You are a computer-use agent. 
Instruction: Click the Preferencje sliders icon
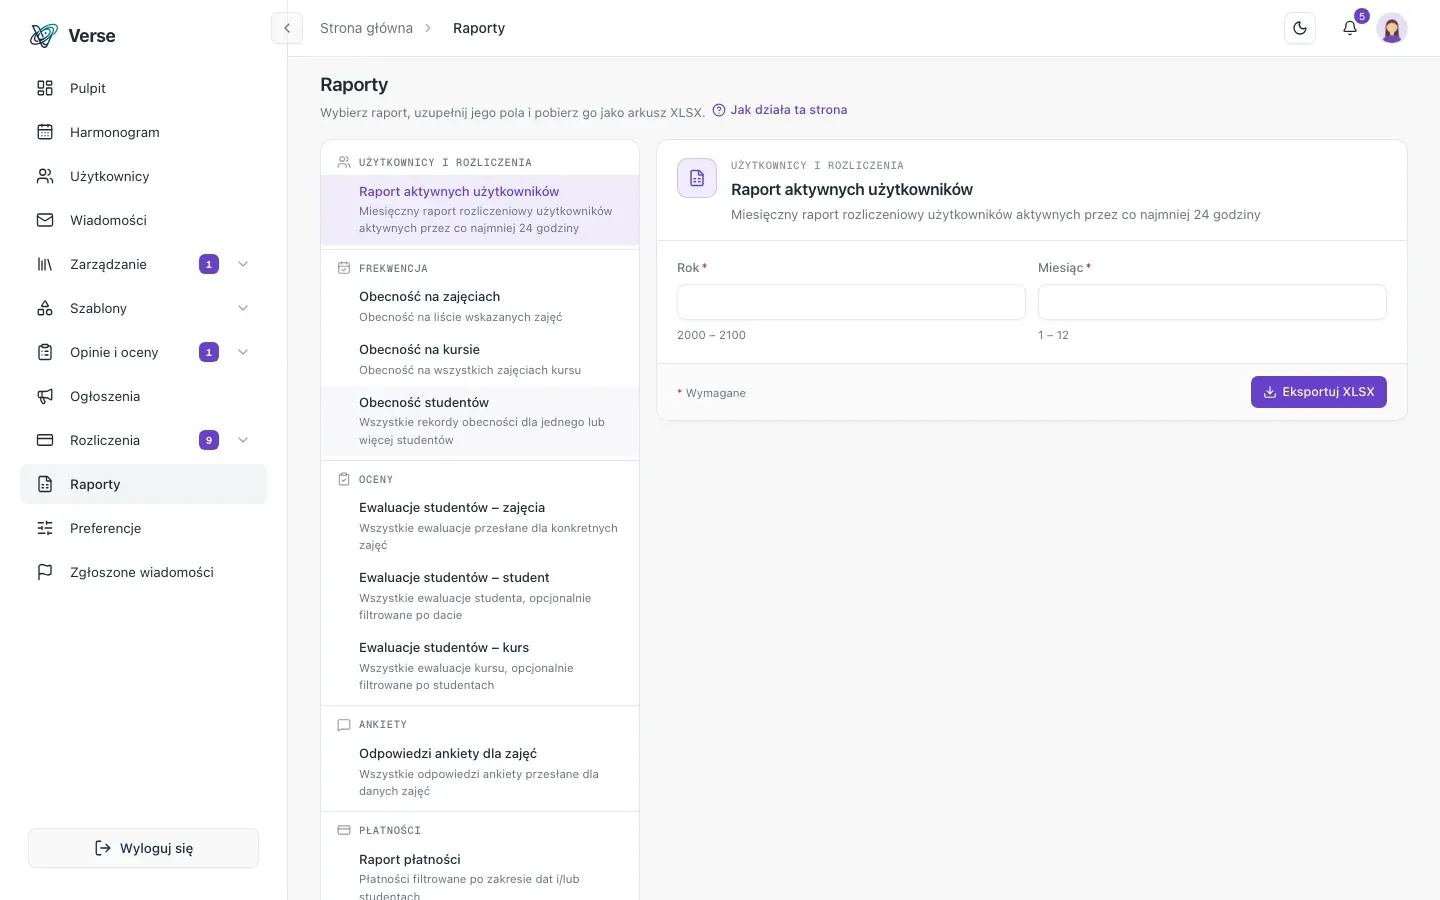(x=45, y=528)
